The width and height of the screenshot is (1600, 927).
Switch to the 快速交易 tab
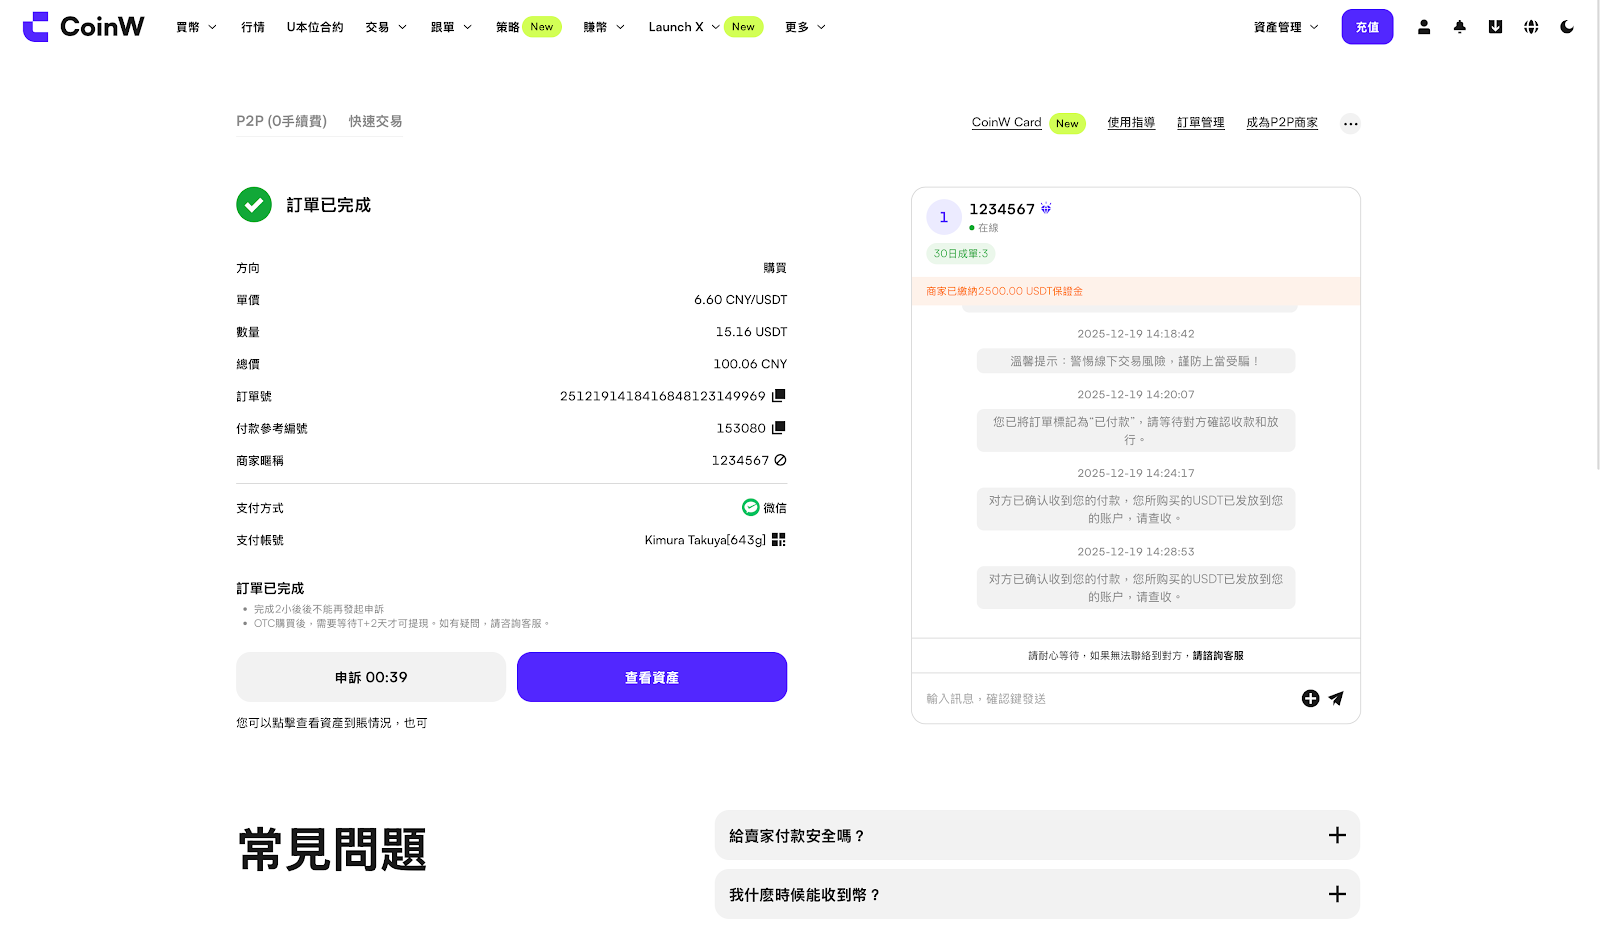[375, 121]
